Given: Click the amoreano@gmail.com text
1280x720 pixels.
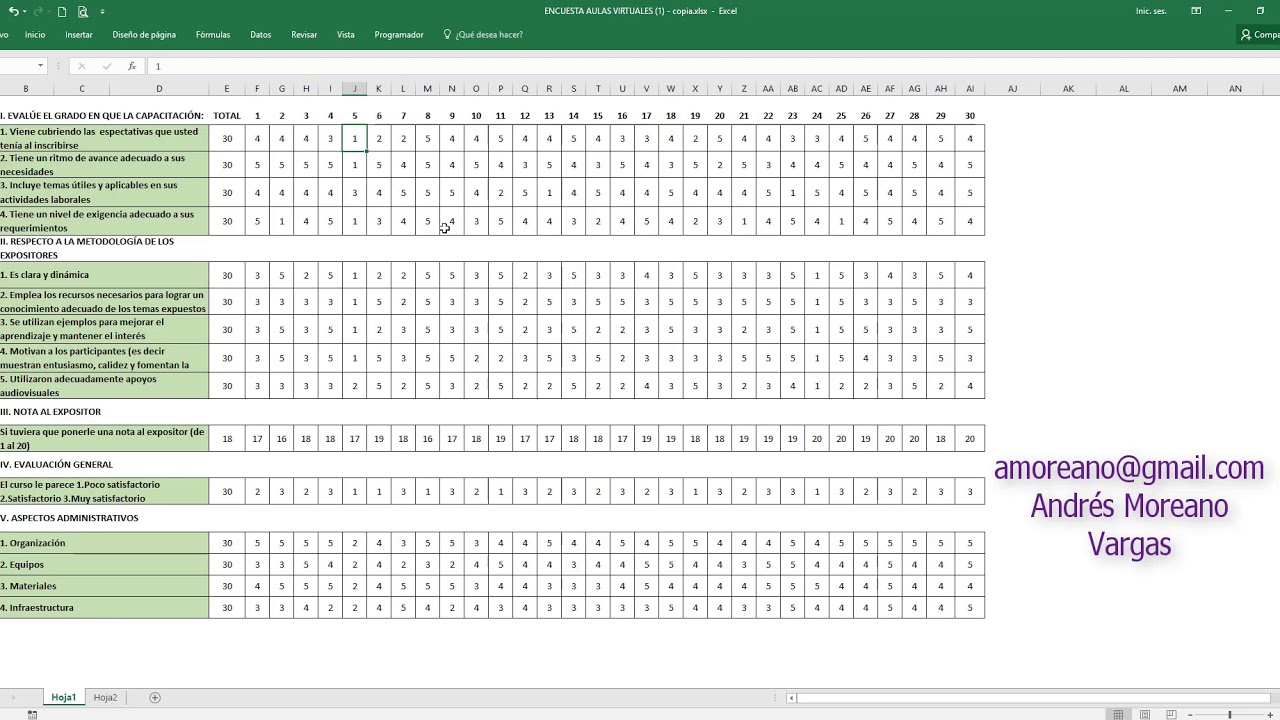Looking at the screenshot, I should [1129, 468].
